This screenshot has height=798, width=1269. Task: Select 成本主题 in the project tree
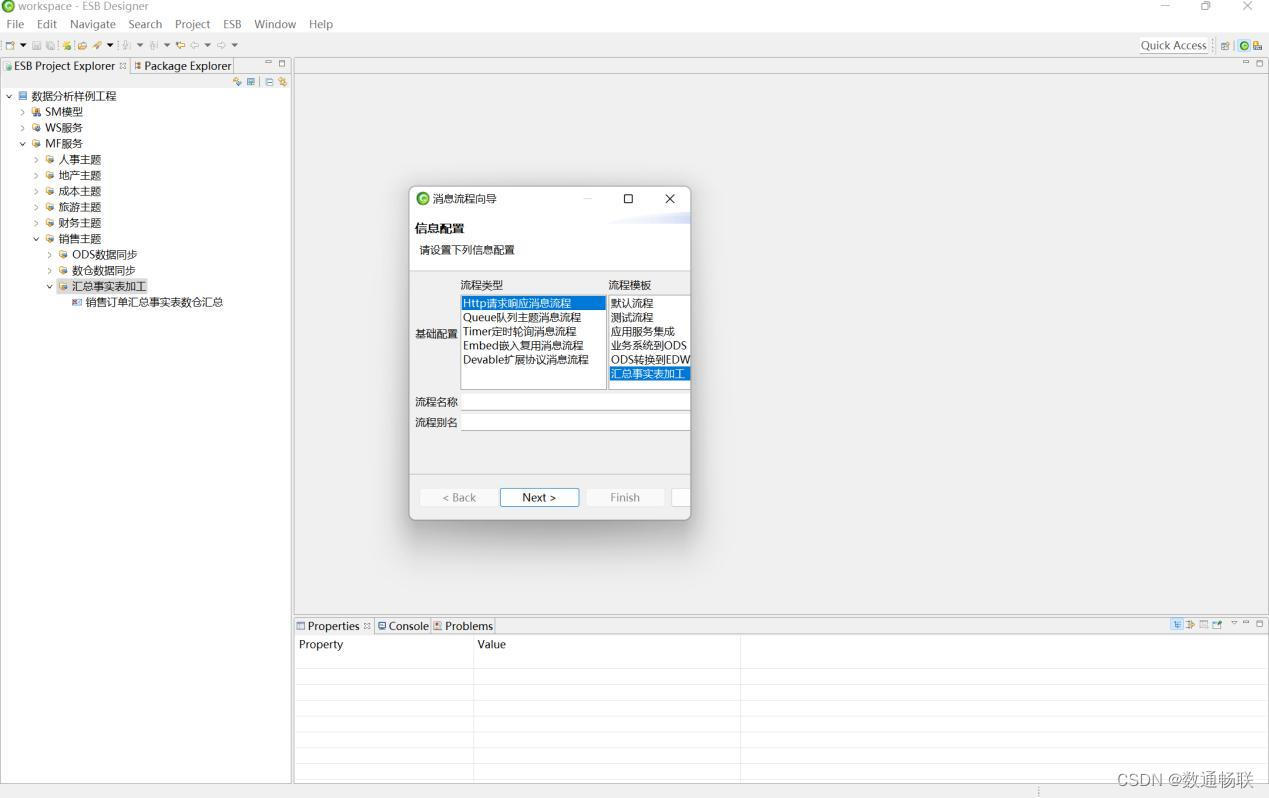[x=79, y=191]
